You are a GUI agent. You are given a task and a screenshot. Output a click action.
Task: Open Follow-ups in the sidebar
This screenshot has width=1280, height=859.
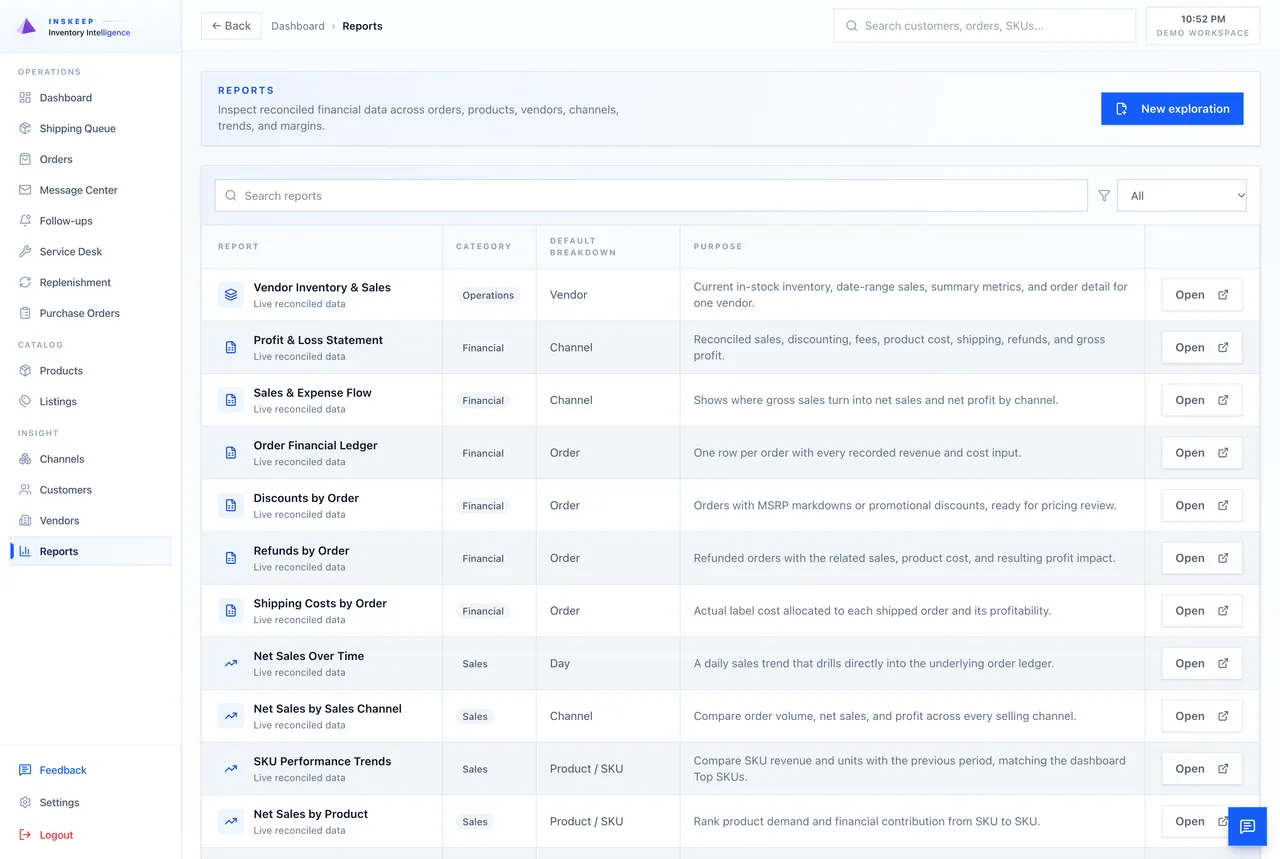tap(90, 221)
